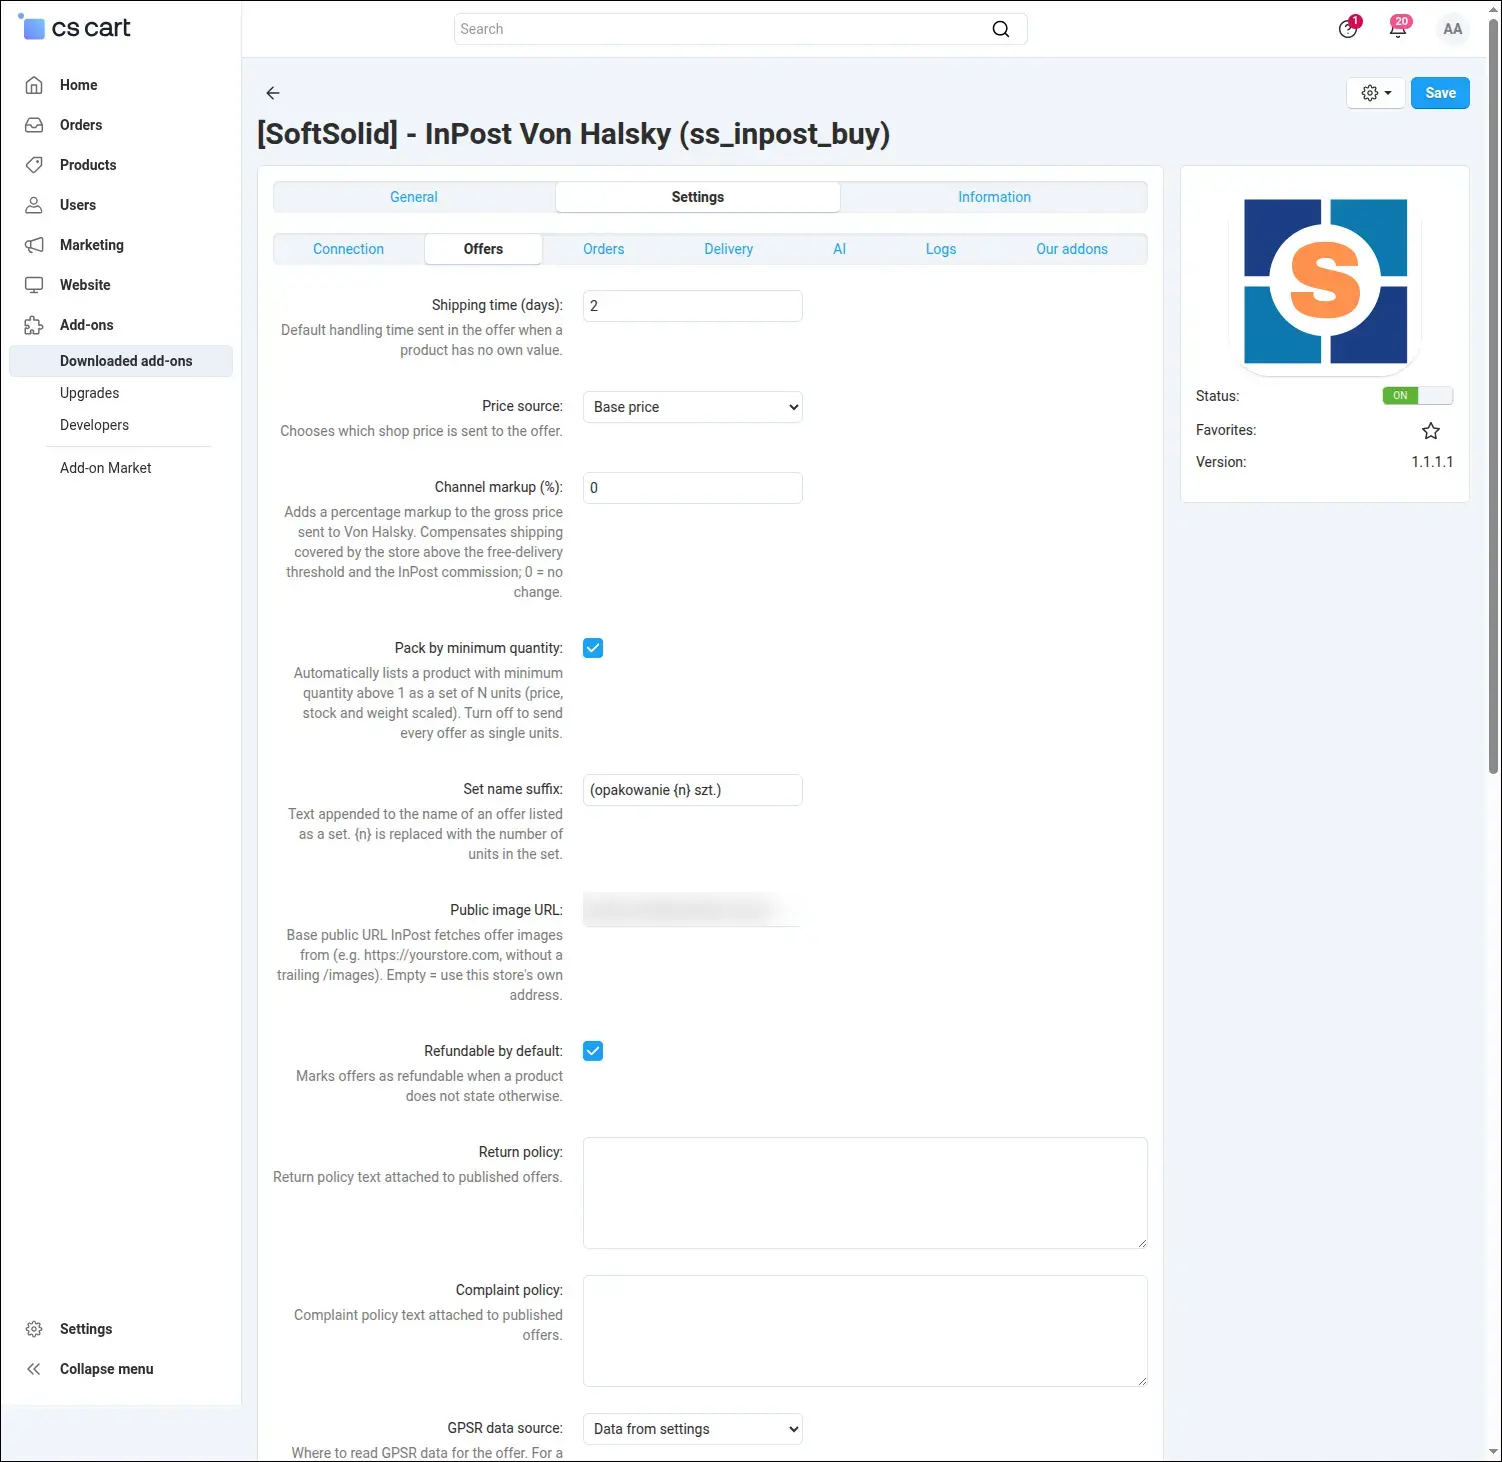Click the Home house icon

pyautogui.click(x=34, y=85)
